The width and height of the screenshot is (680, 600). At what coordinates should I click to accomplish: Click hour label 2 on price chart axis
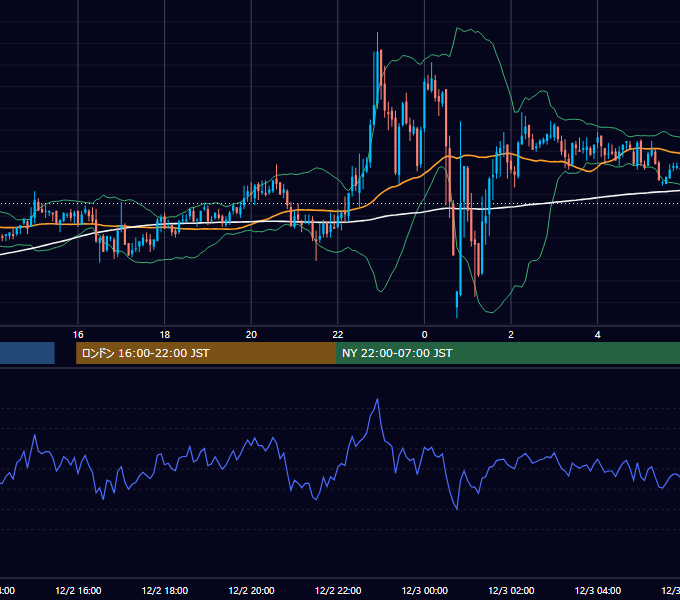coord(511,335)
